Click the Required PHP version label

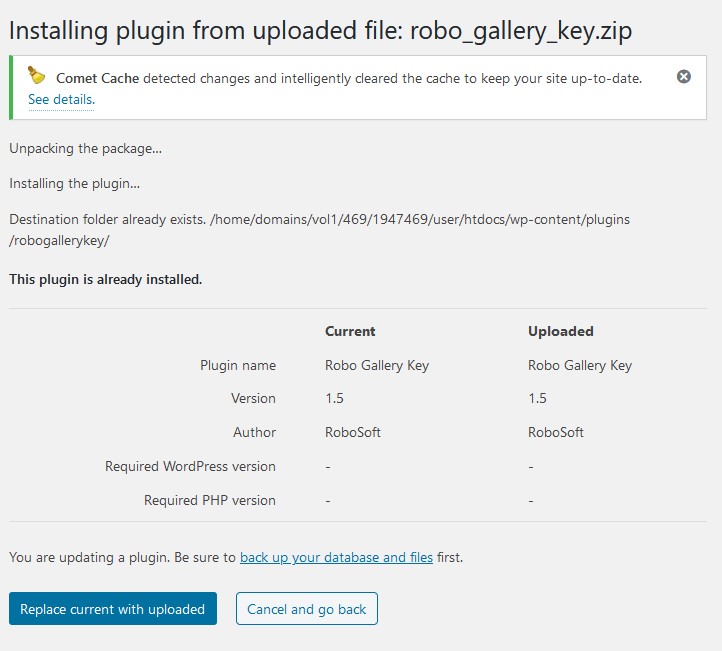(x=210, y=500)
